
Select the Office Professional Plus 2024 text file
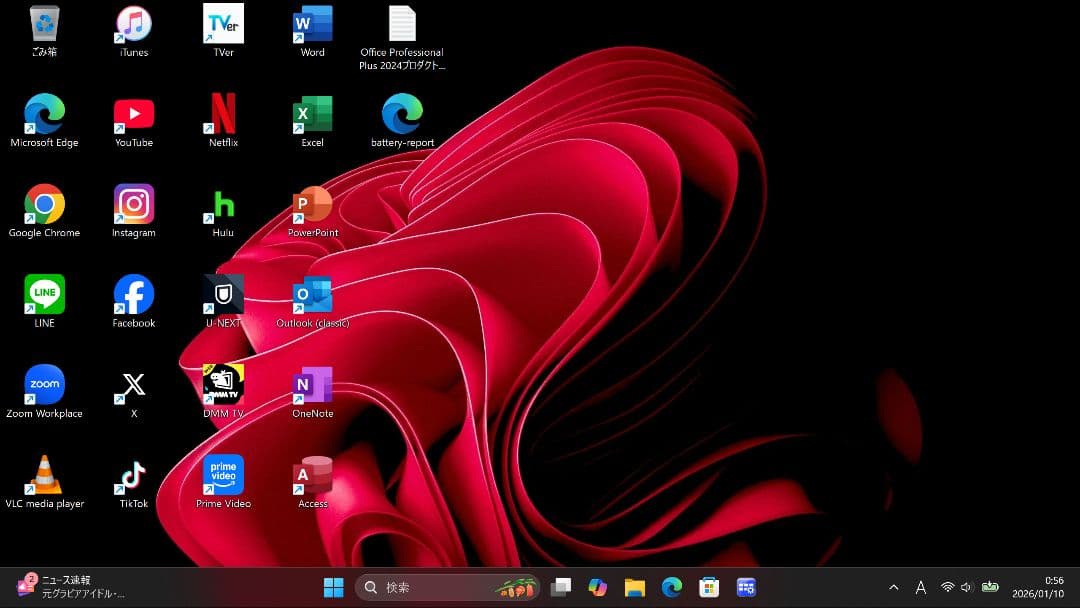point(402,24)
